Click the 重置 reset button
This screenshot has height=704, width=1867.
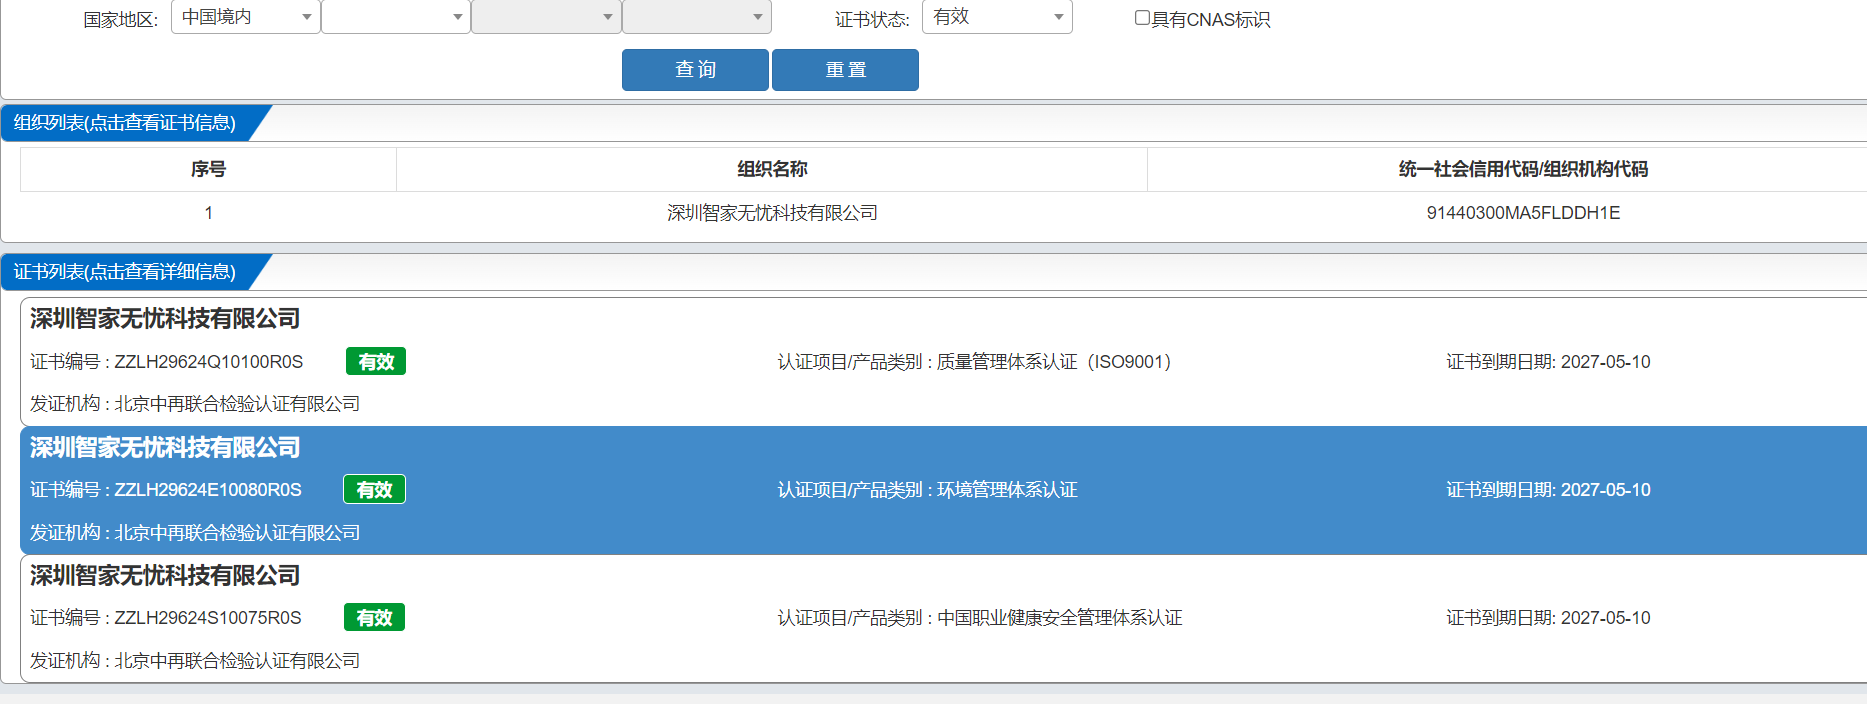pos(845,70)
